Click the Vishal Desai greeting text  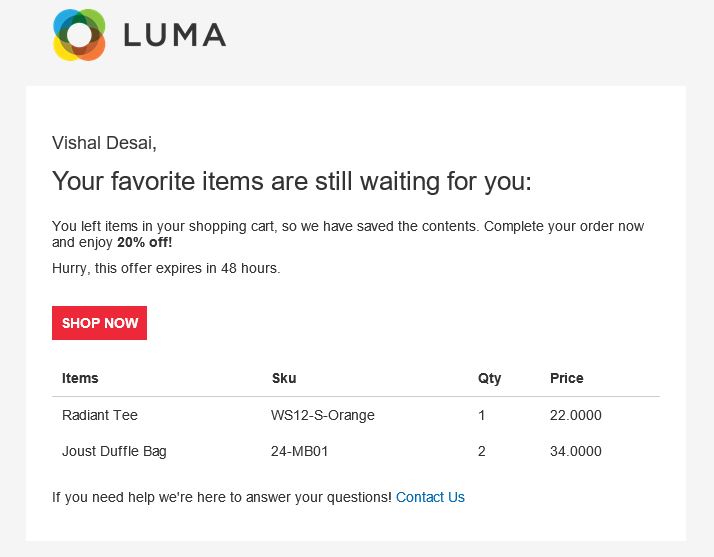[x=104, y=143]
